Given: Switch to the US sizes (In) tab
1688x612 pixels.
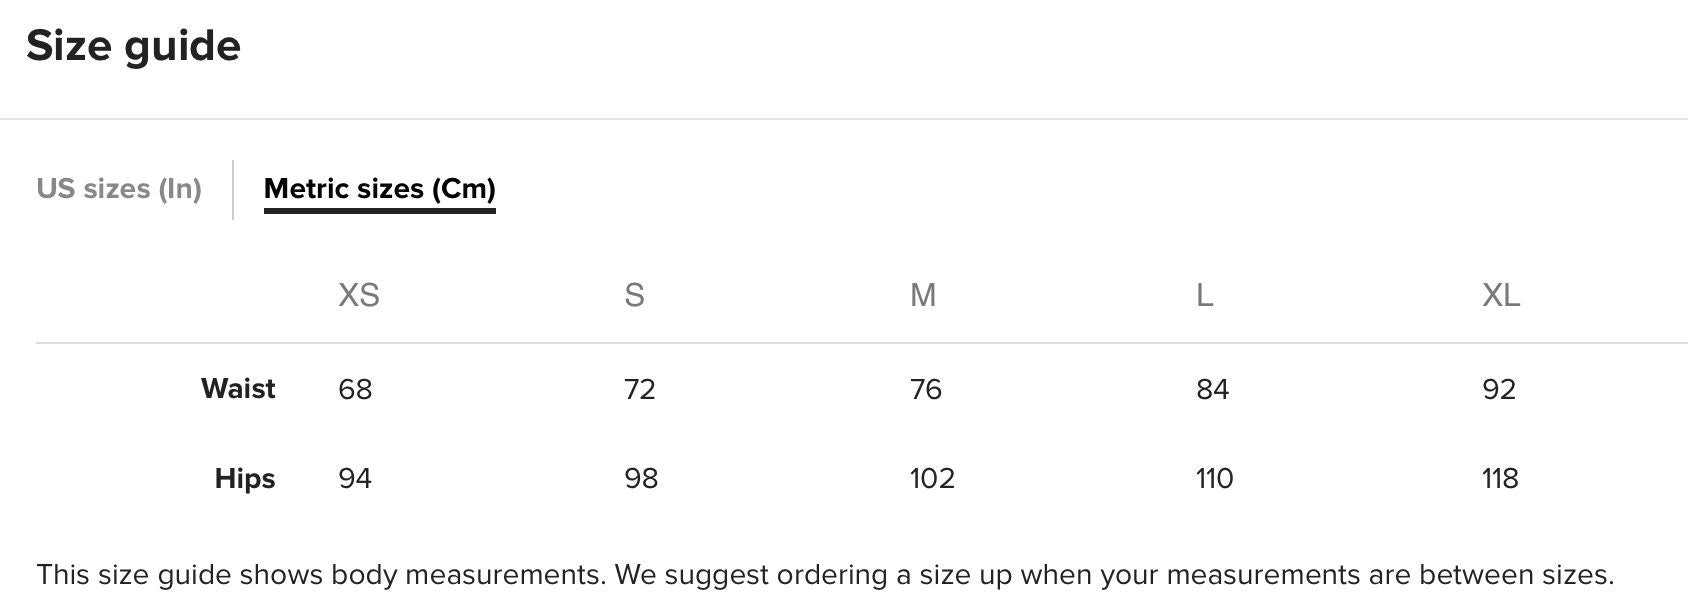Looking at the screenshot, I should tap(119, 189).
